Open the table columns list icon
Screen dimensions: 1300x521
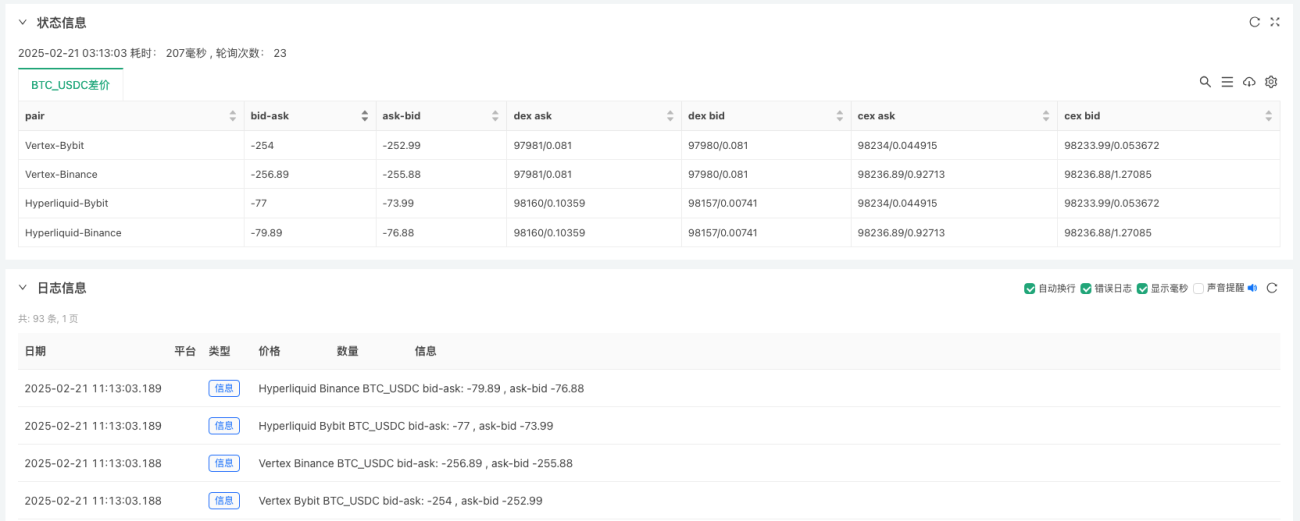pos(1227,82)
